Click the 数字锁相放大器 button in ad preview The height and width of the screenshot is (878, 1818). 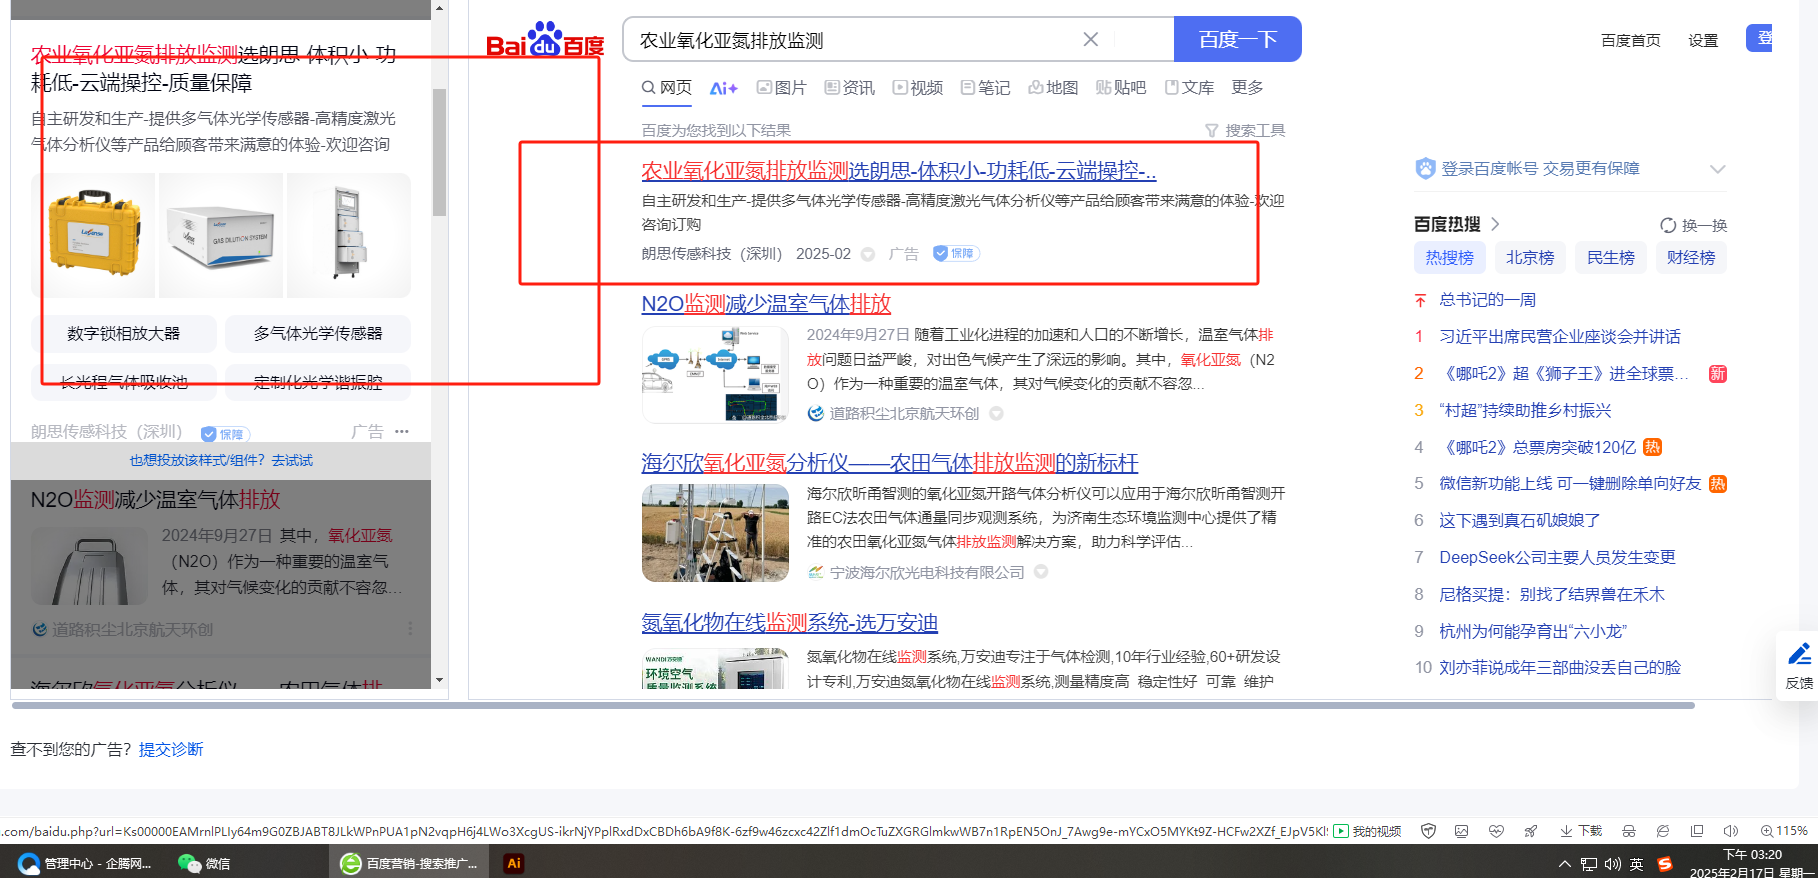(124, 334)
